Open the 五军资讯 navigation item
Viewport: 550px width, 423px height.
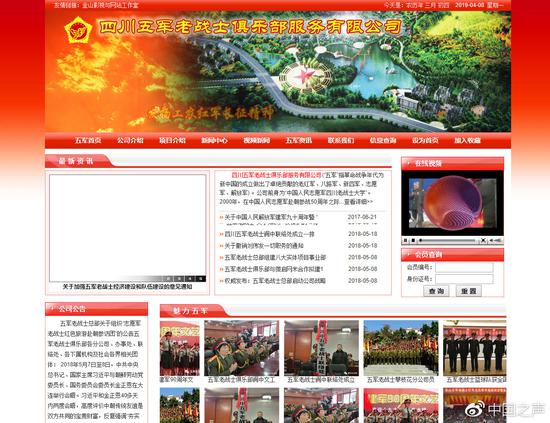point(299,140)
